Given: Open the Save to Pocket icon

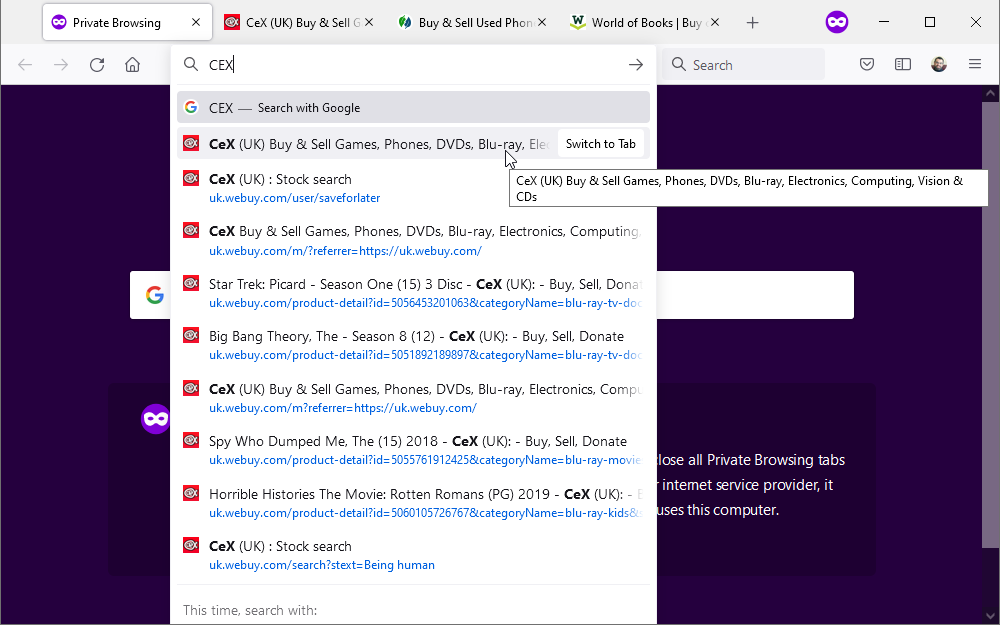Looking at the screenshot, I should [867, 65].
